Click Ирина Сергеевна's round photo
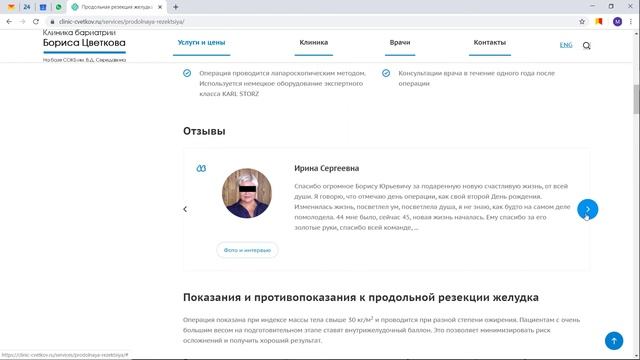 point(247,193)
